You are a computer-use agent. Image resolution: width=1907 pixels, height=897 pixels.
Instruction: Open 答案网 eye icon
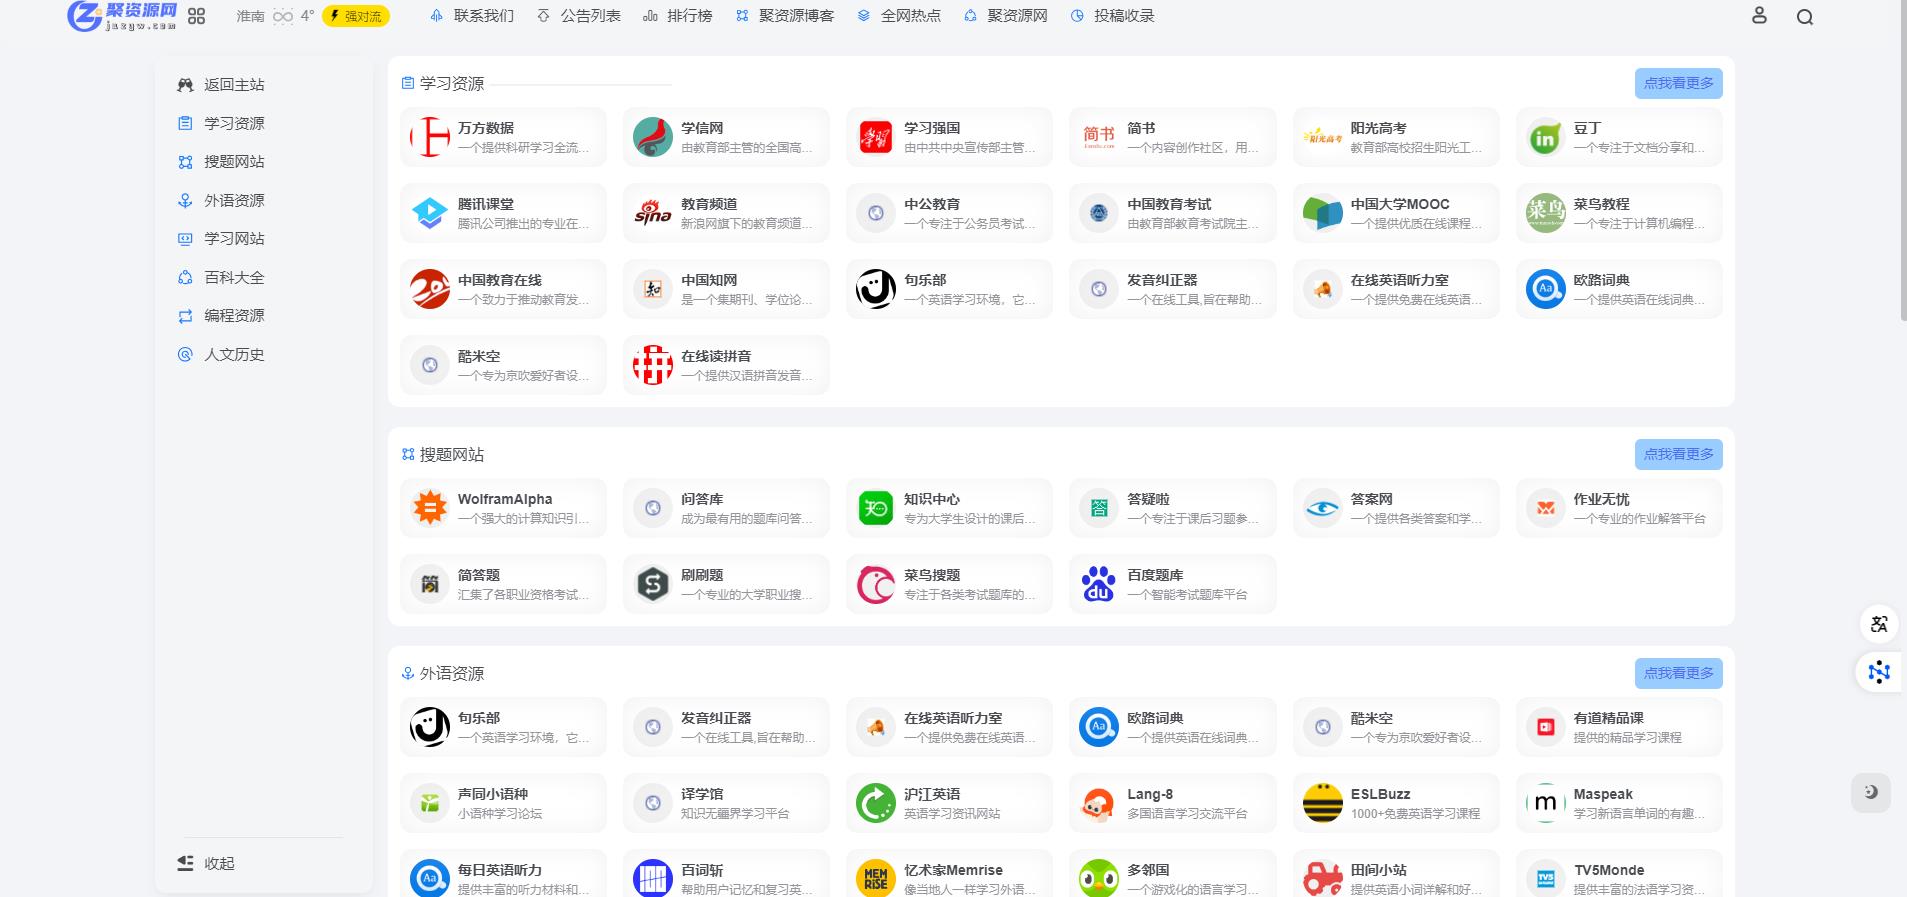(1322, 508)
